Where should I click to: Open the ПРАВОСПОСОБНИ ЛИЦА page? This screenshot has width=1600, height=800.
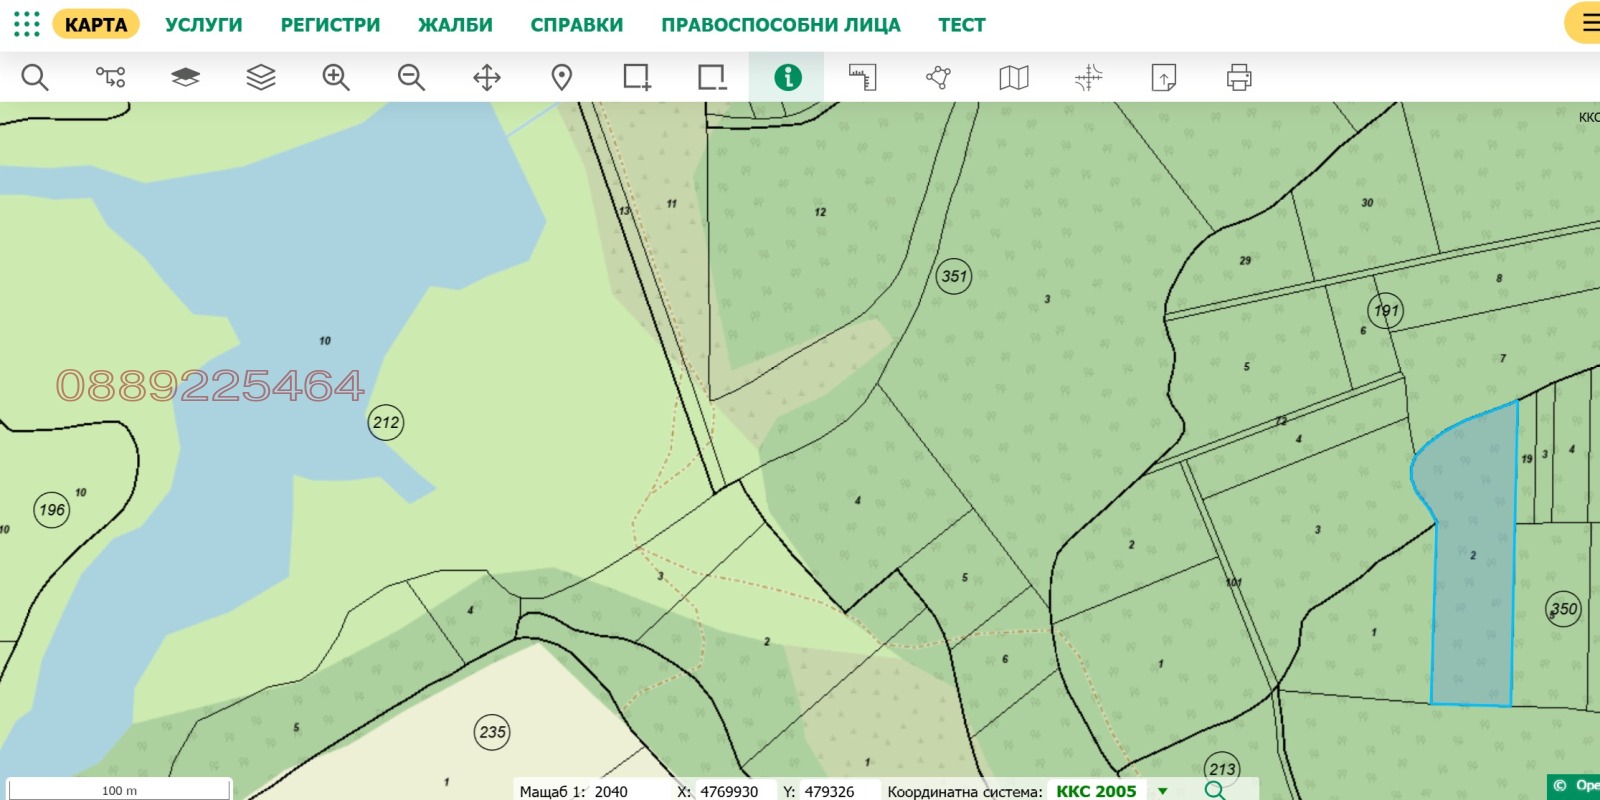pos(780,25)
